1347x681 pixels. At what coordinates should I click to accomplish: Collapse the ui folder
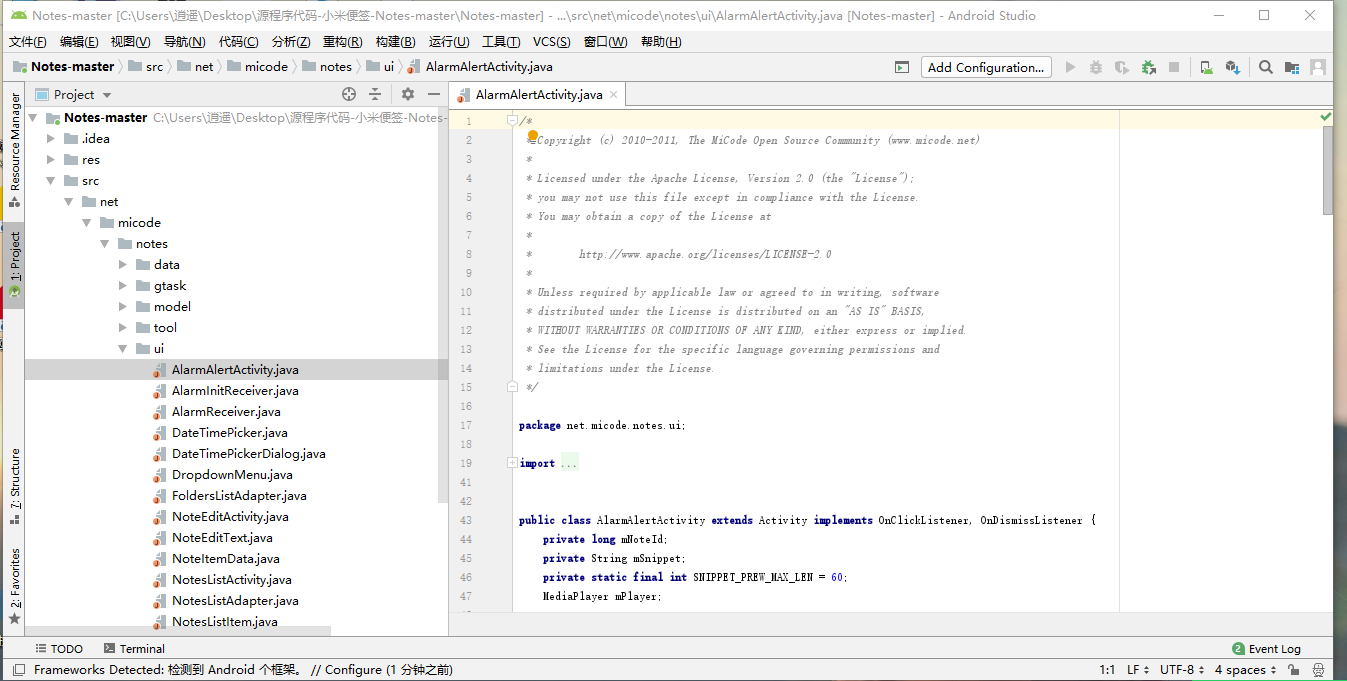(x=123, y=348)
